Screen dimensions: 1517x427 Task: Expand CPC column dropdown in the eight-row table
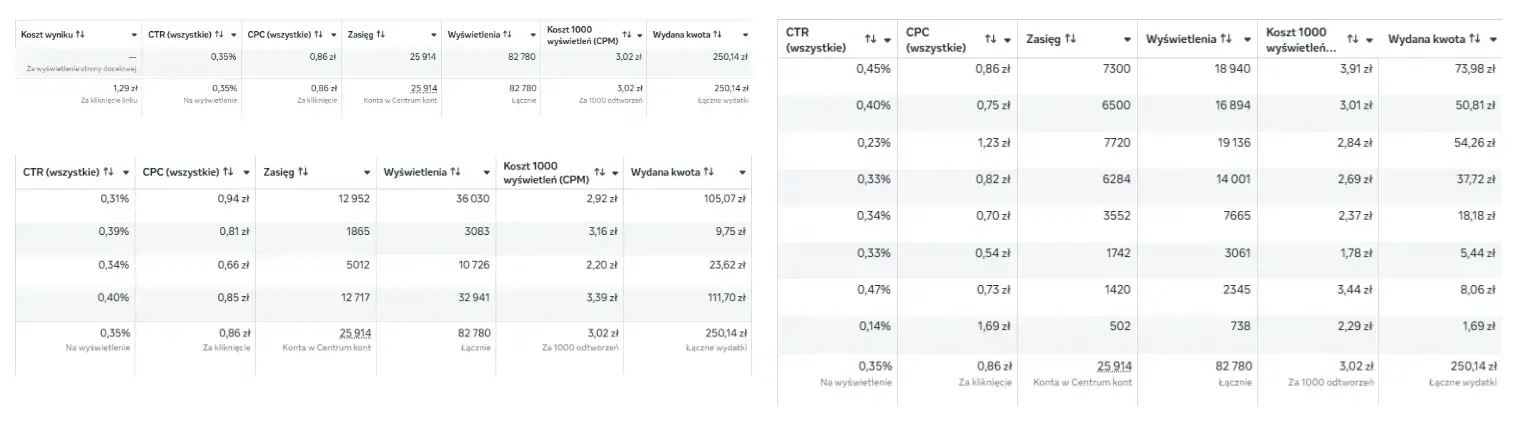tap(1007, 40)
